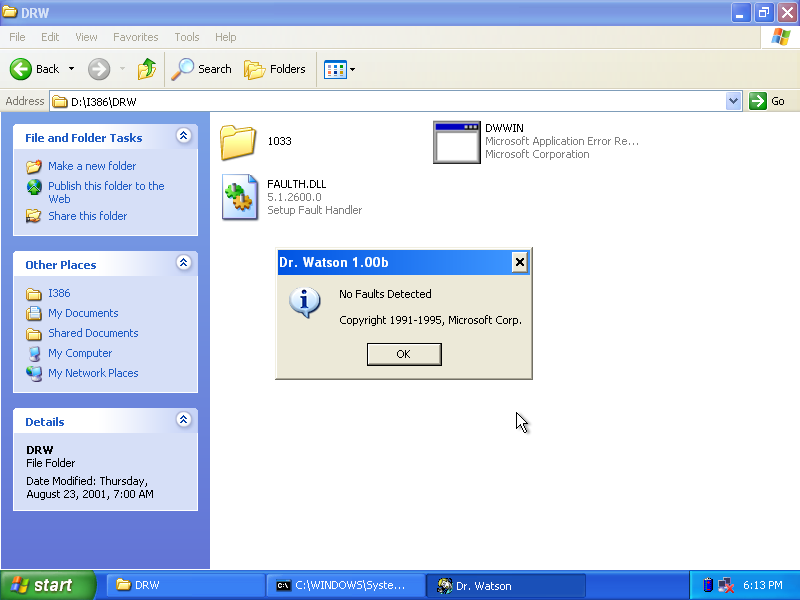
Task: Expand the address bar dropdown arrow
Action: coord(733,101)
